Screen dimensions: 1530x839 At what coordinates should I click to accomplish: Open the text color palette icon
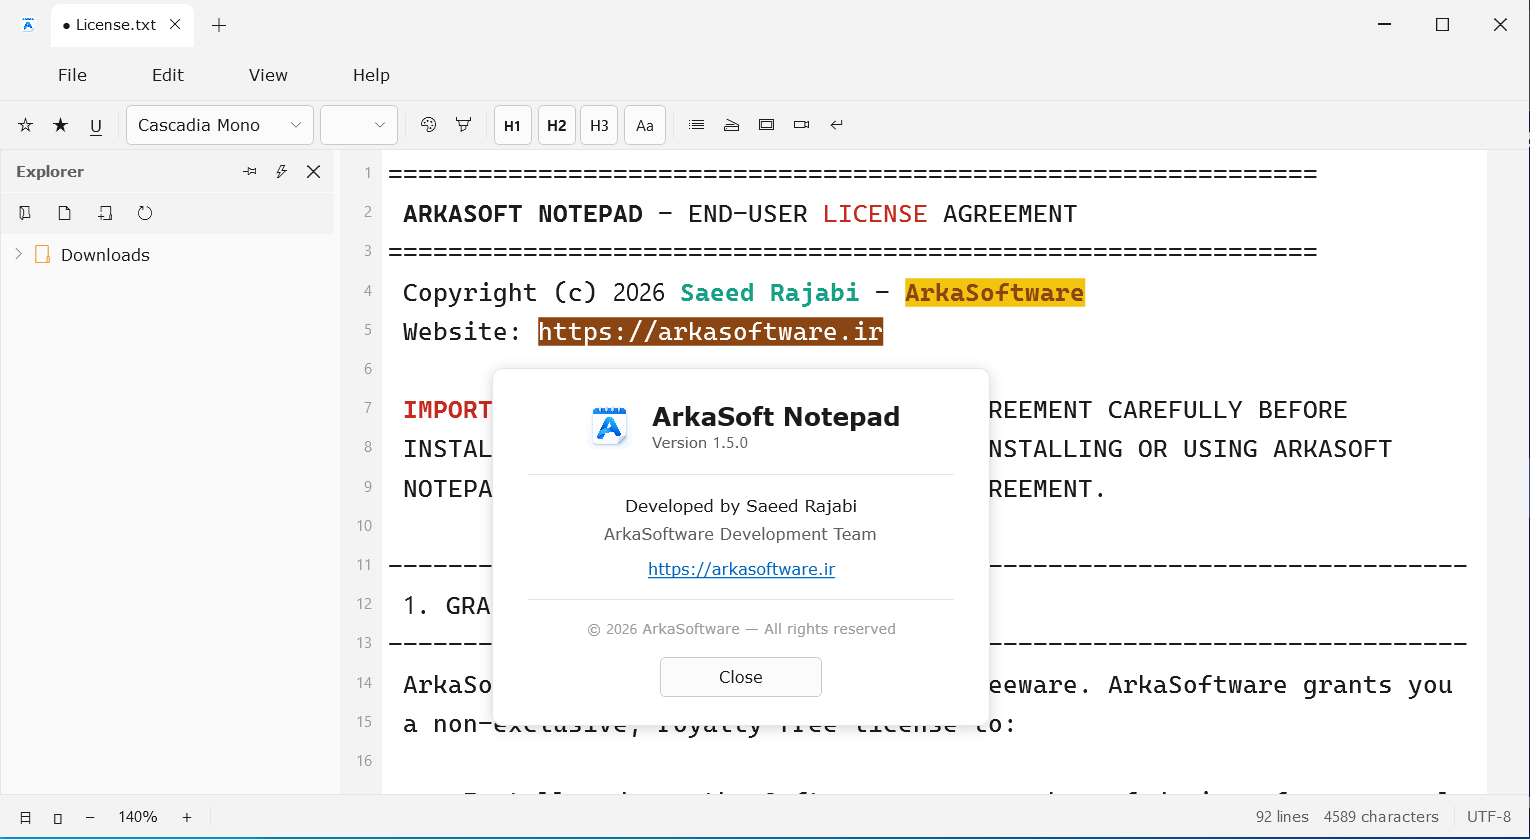point(429,125)
